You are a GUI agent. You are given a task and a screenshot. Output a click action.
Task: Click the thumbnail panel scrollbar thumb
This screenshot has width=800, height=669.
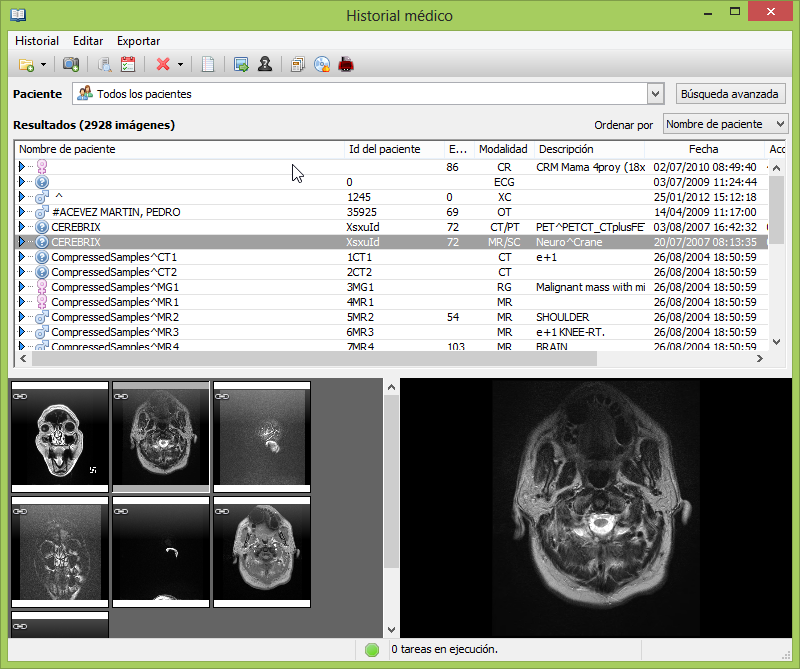391,481
